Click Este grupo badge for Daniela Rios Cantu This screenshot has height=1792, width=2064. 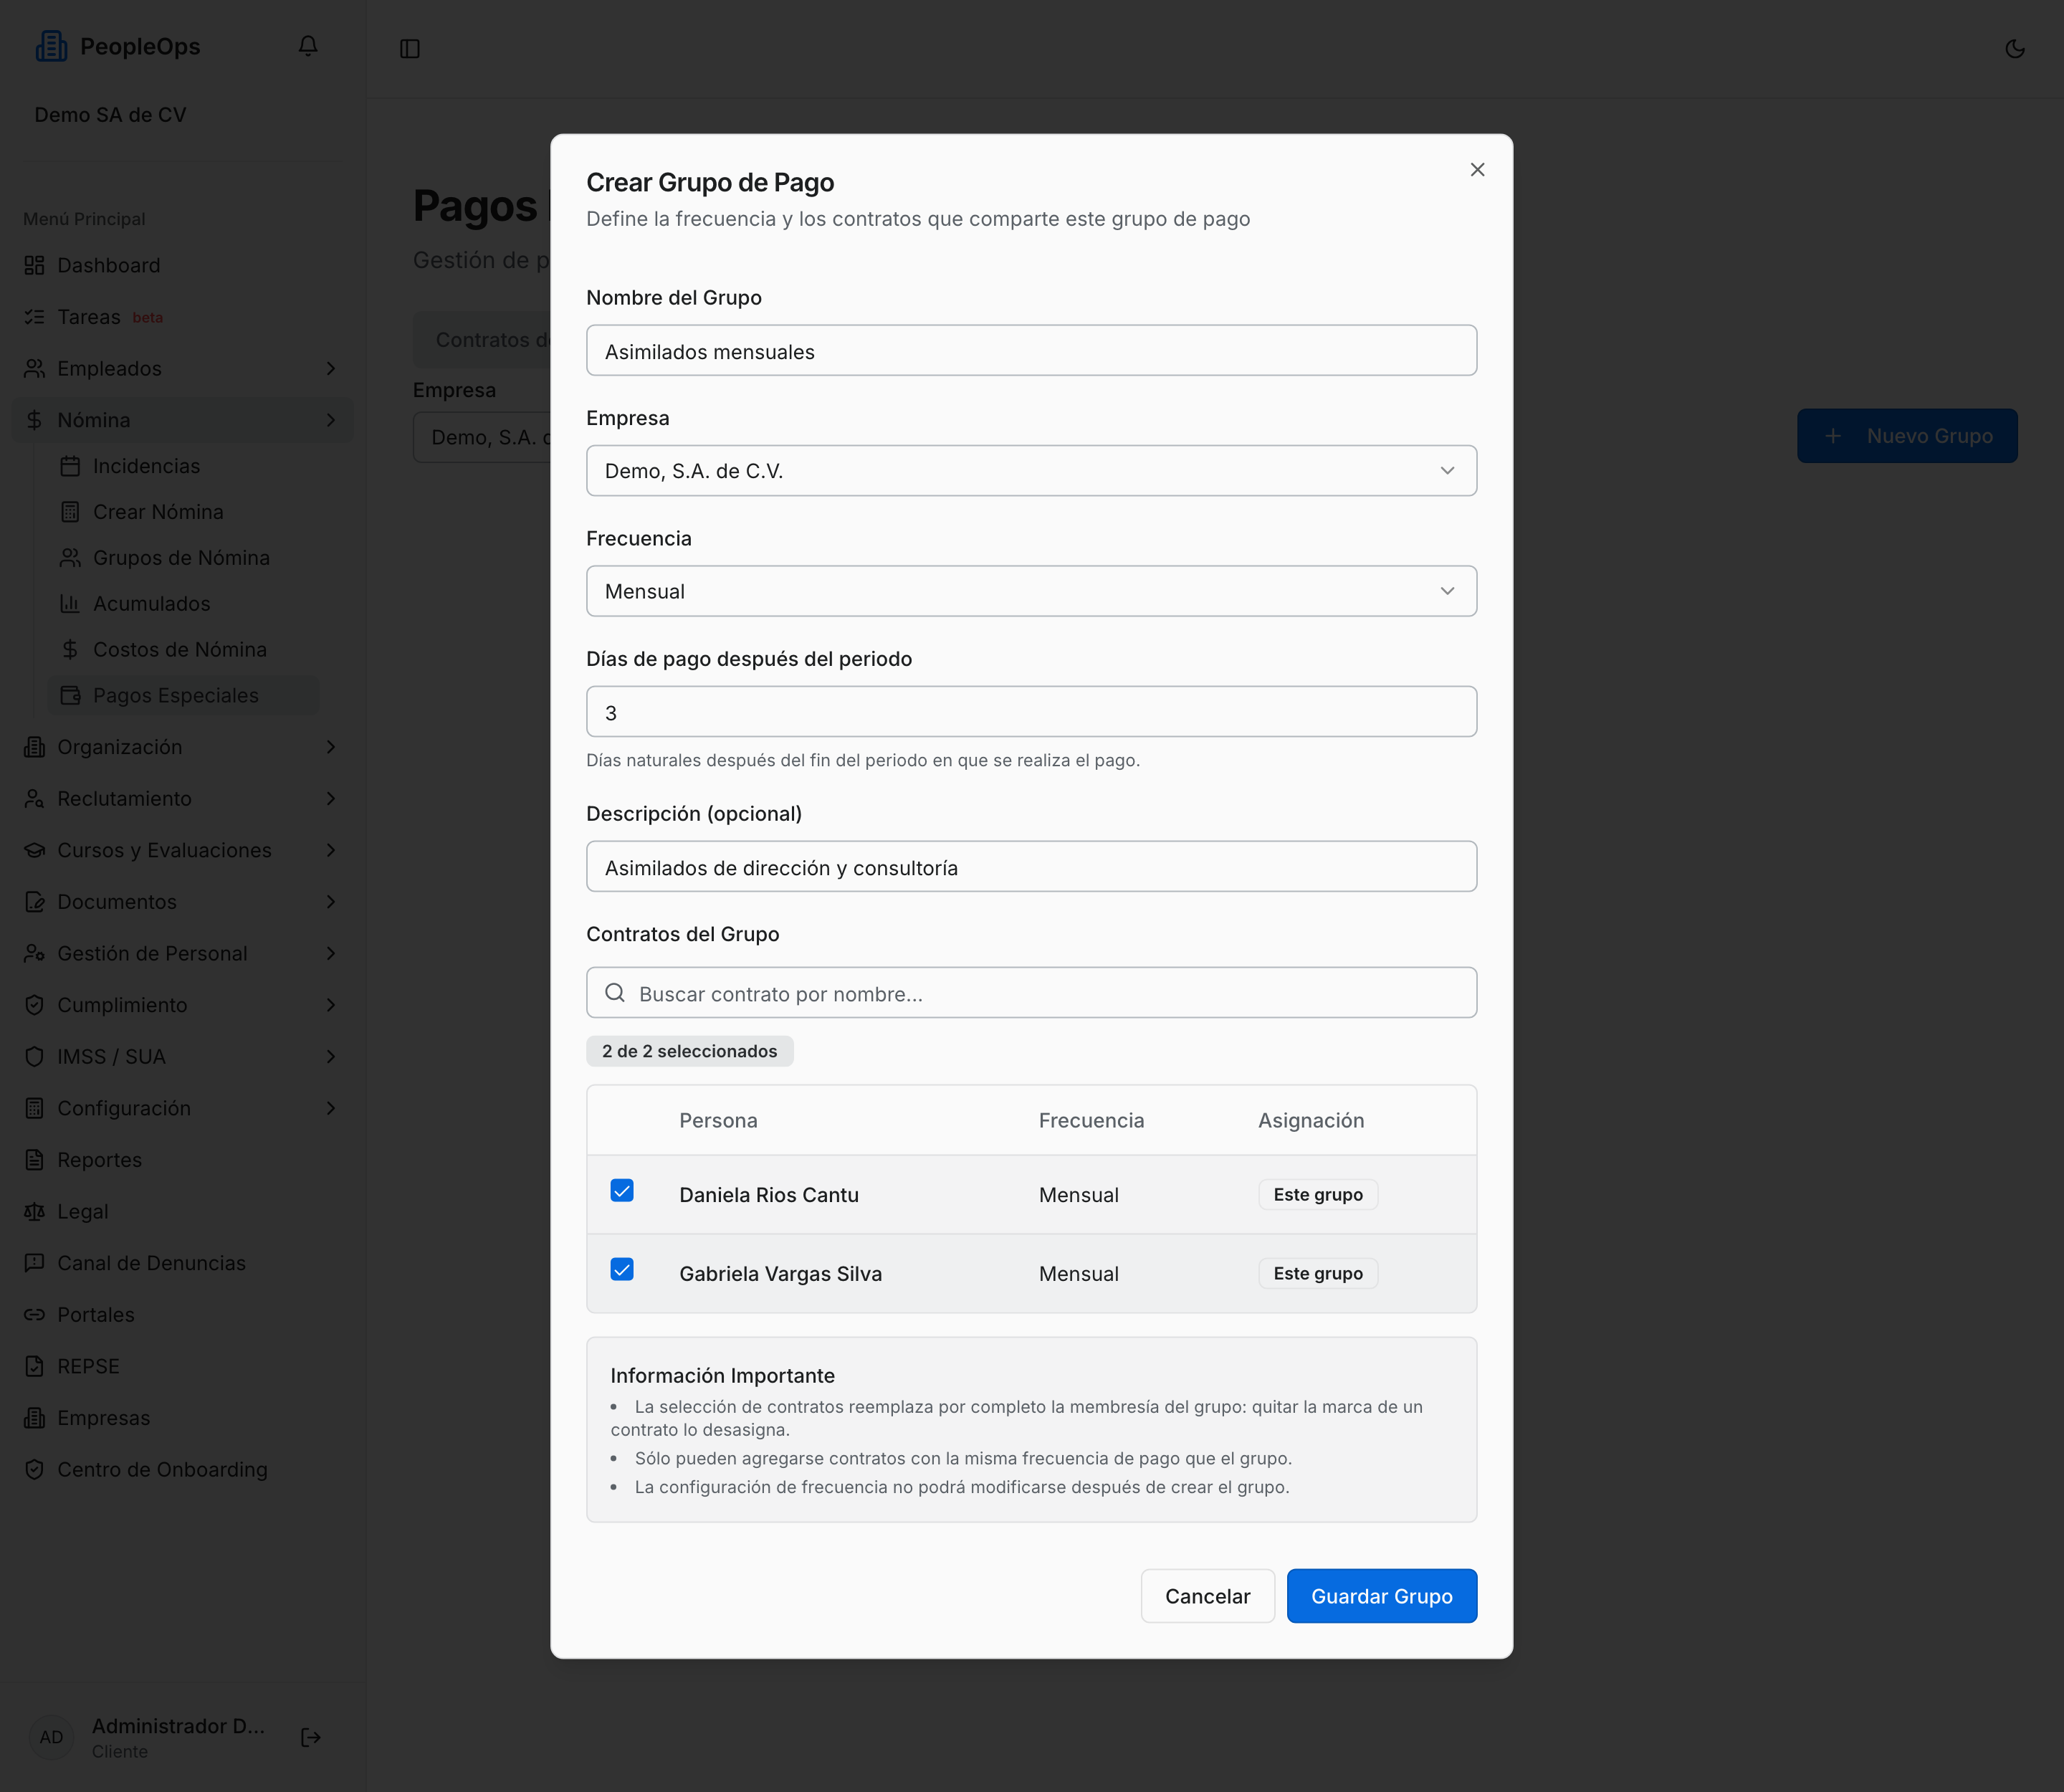click(1318, 1195)
